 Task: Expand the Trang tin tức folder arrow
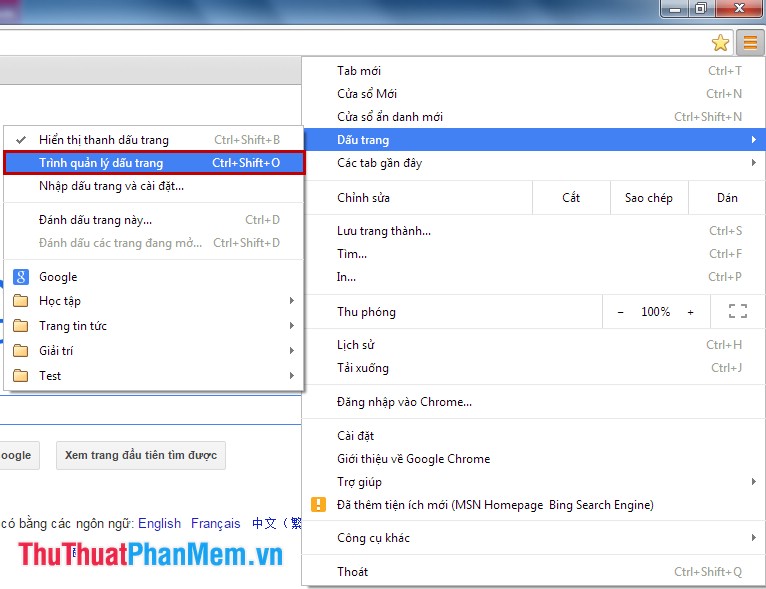click(x=292, y=325)
